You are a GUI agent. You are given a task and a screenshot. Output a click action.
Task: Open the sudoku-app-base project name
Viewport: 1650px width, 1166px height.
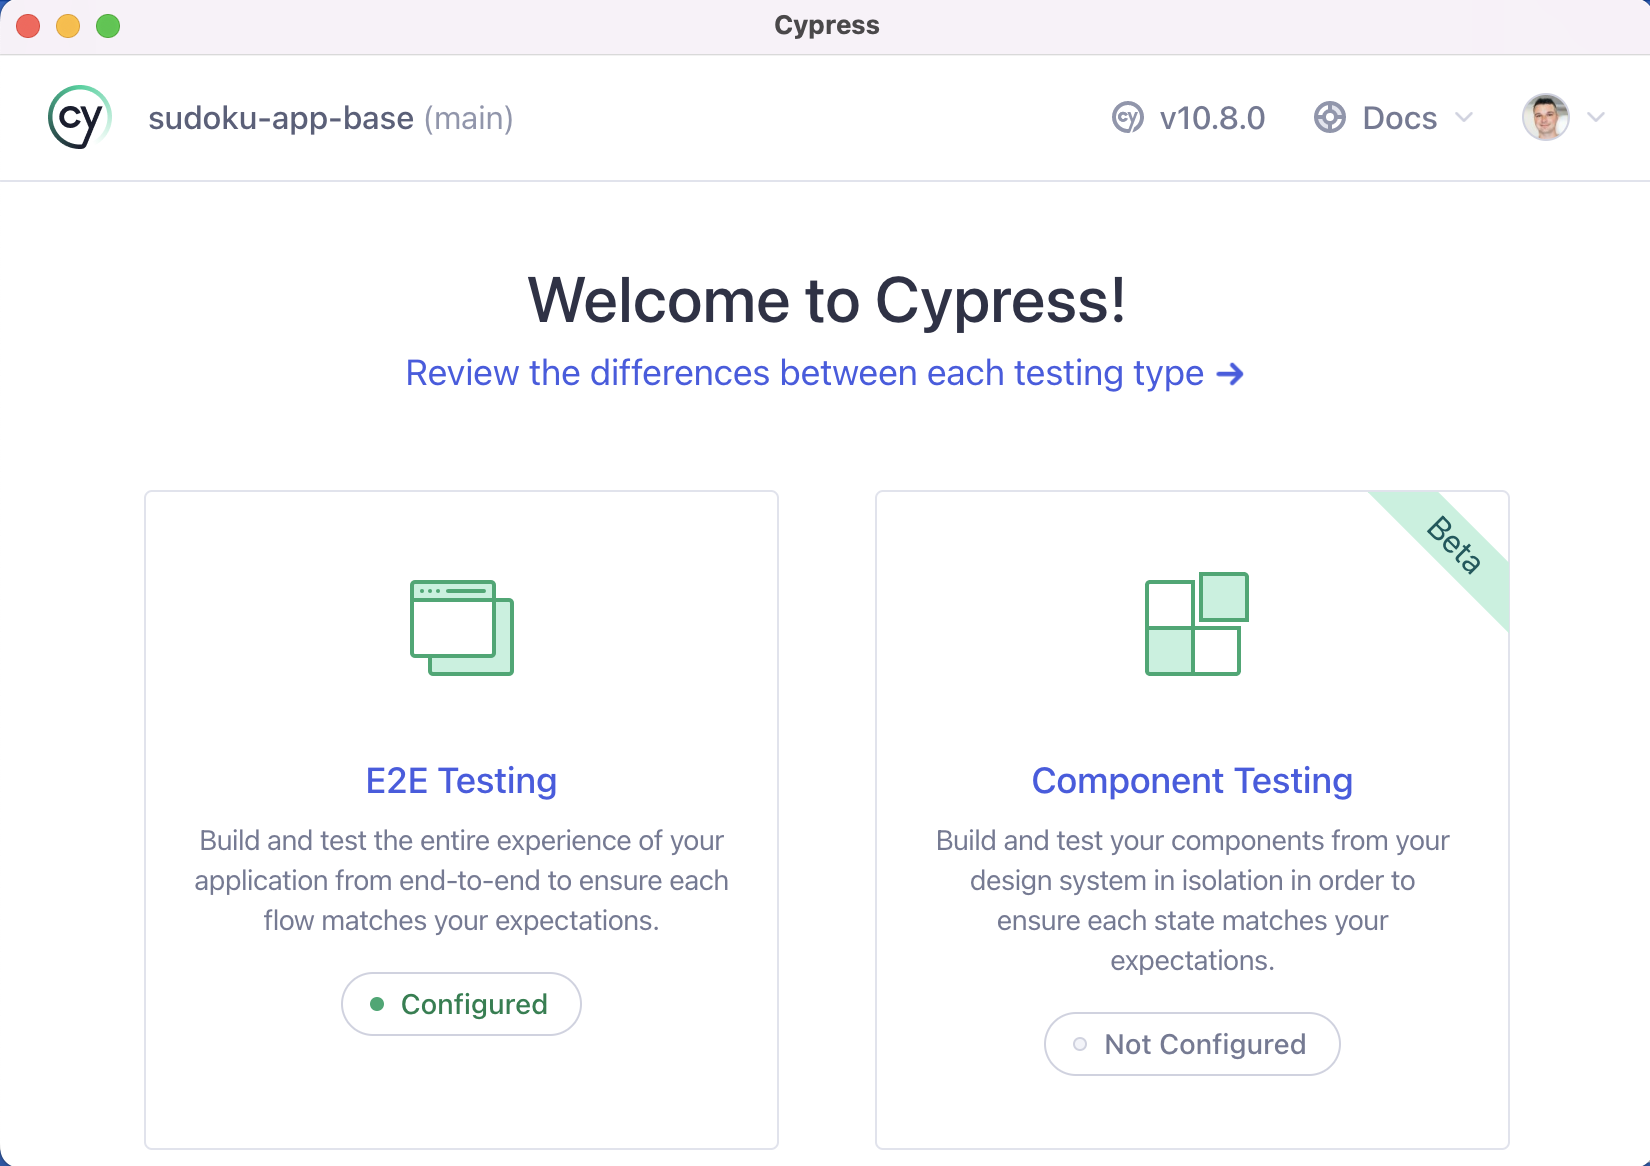pos(281,118)
